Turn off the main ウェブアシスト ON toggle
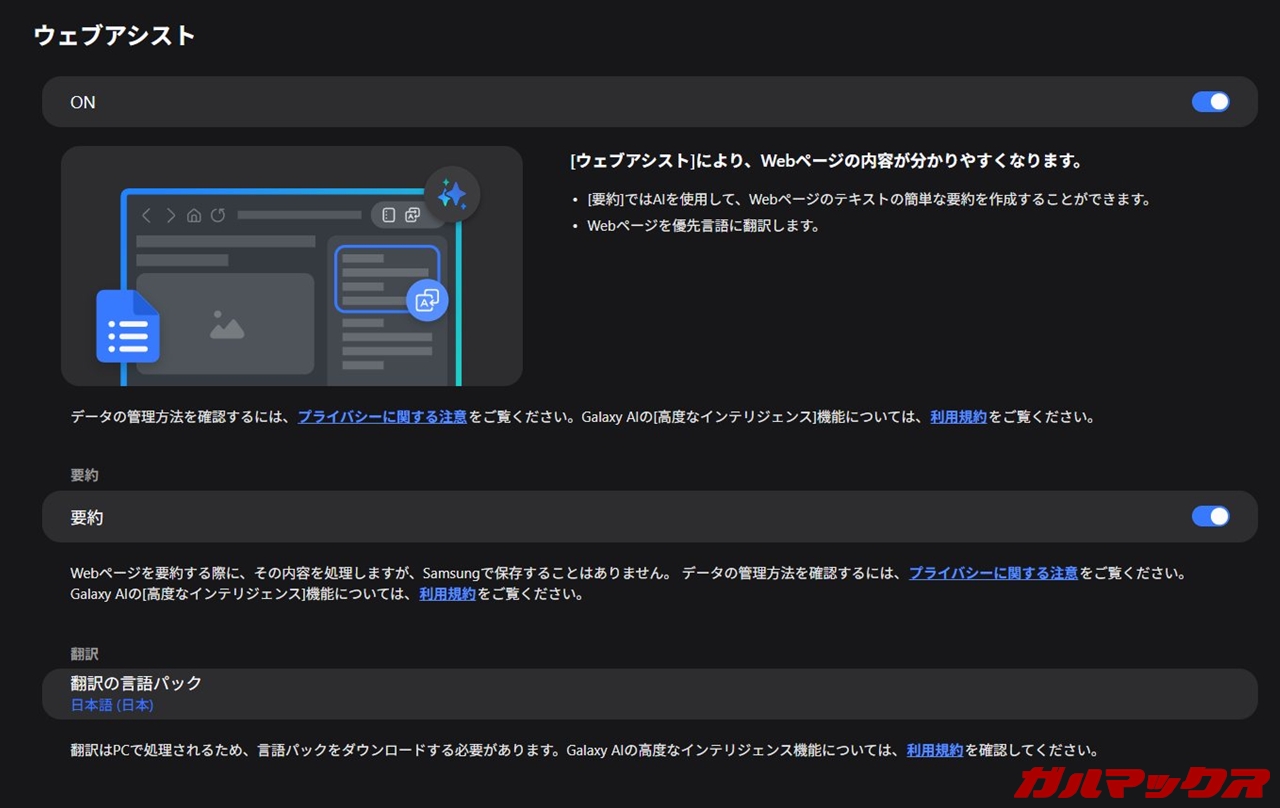This screenshot has height=808, width=1280. point(1210,102)
